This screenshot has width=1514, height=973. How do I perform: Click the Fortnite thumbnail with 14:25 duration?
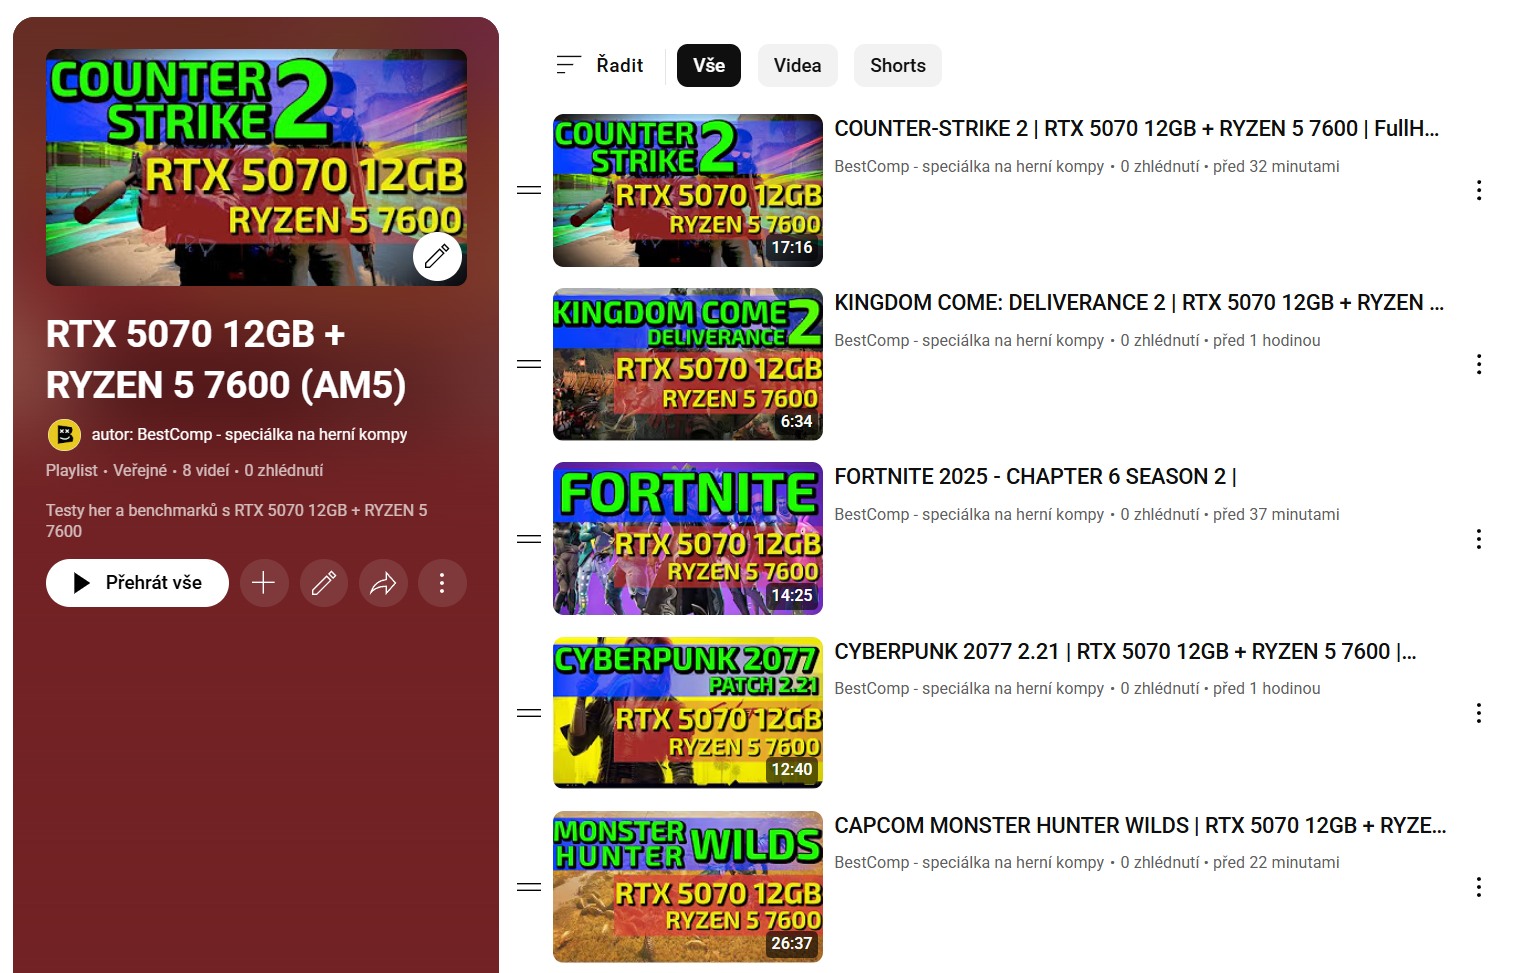pyautogui.click(x=688, y=539)
